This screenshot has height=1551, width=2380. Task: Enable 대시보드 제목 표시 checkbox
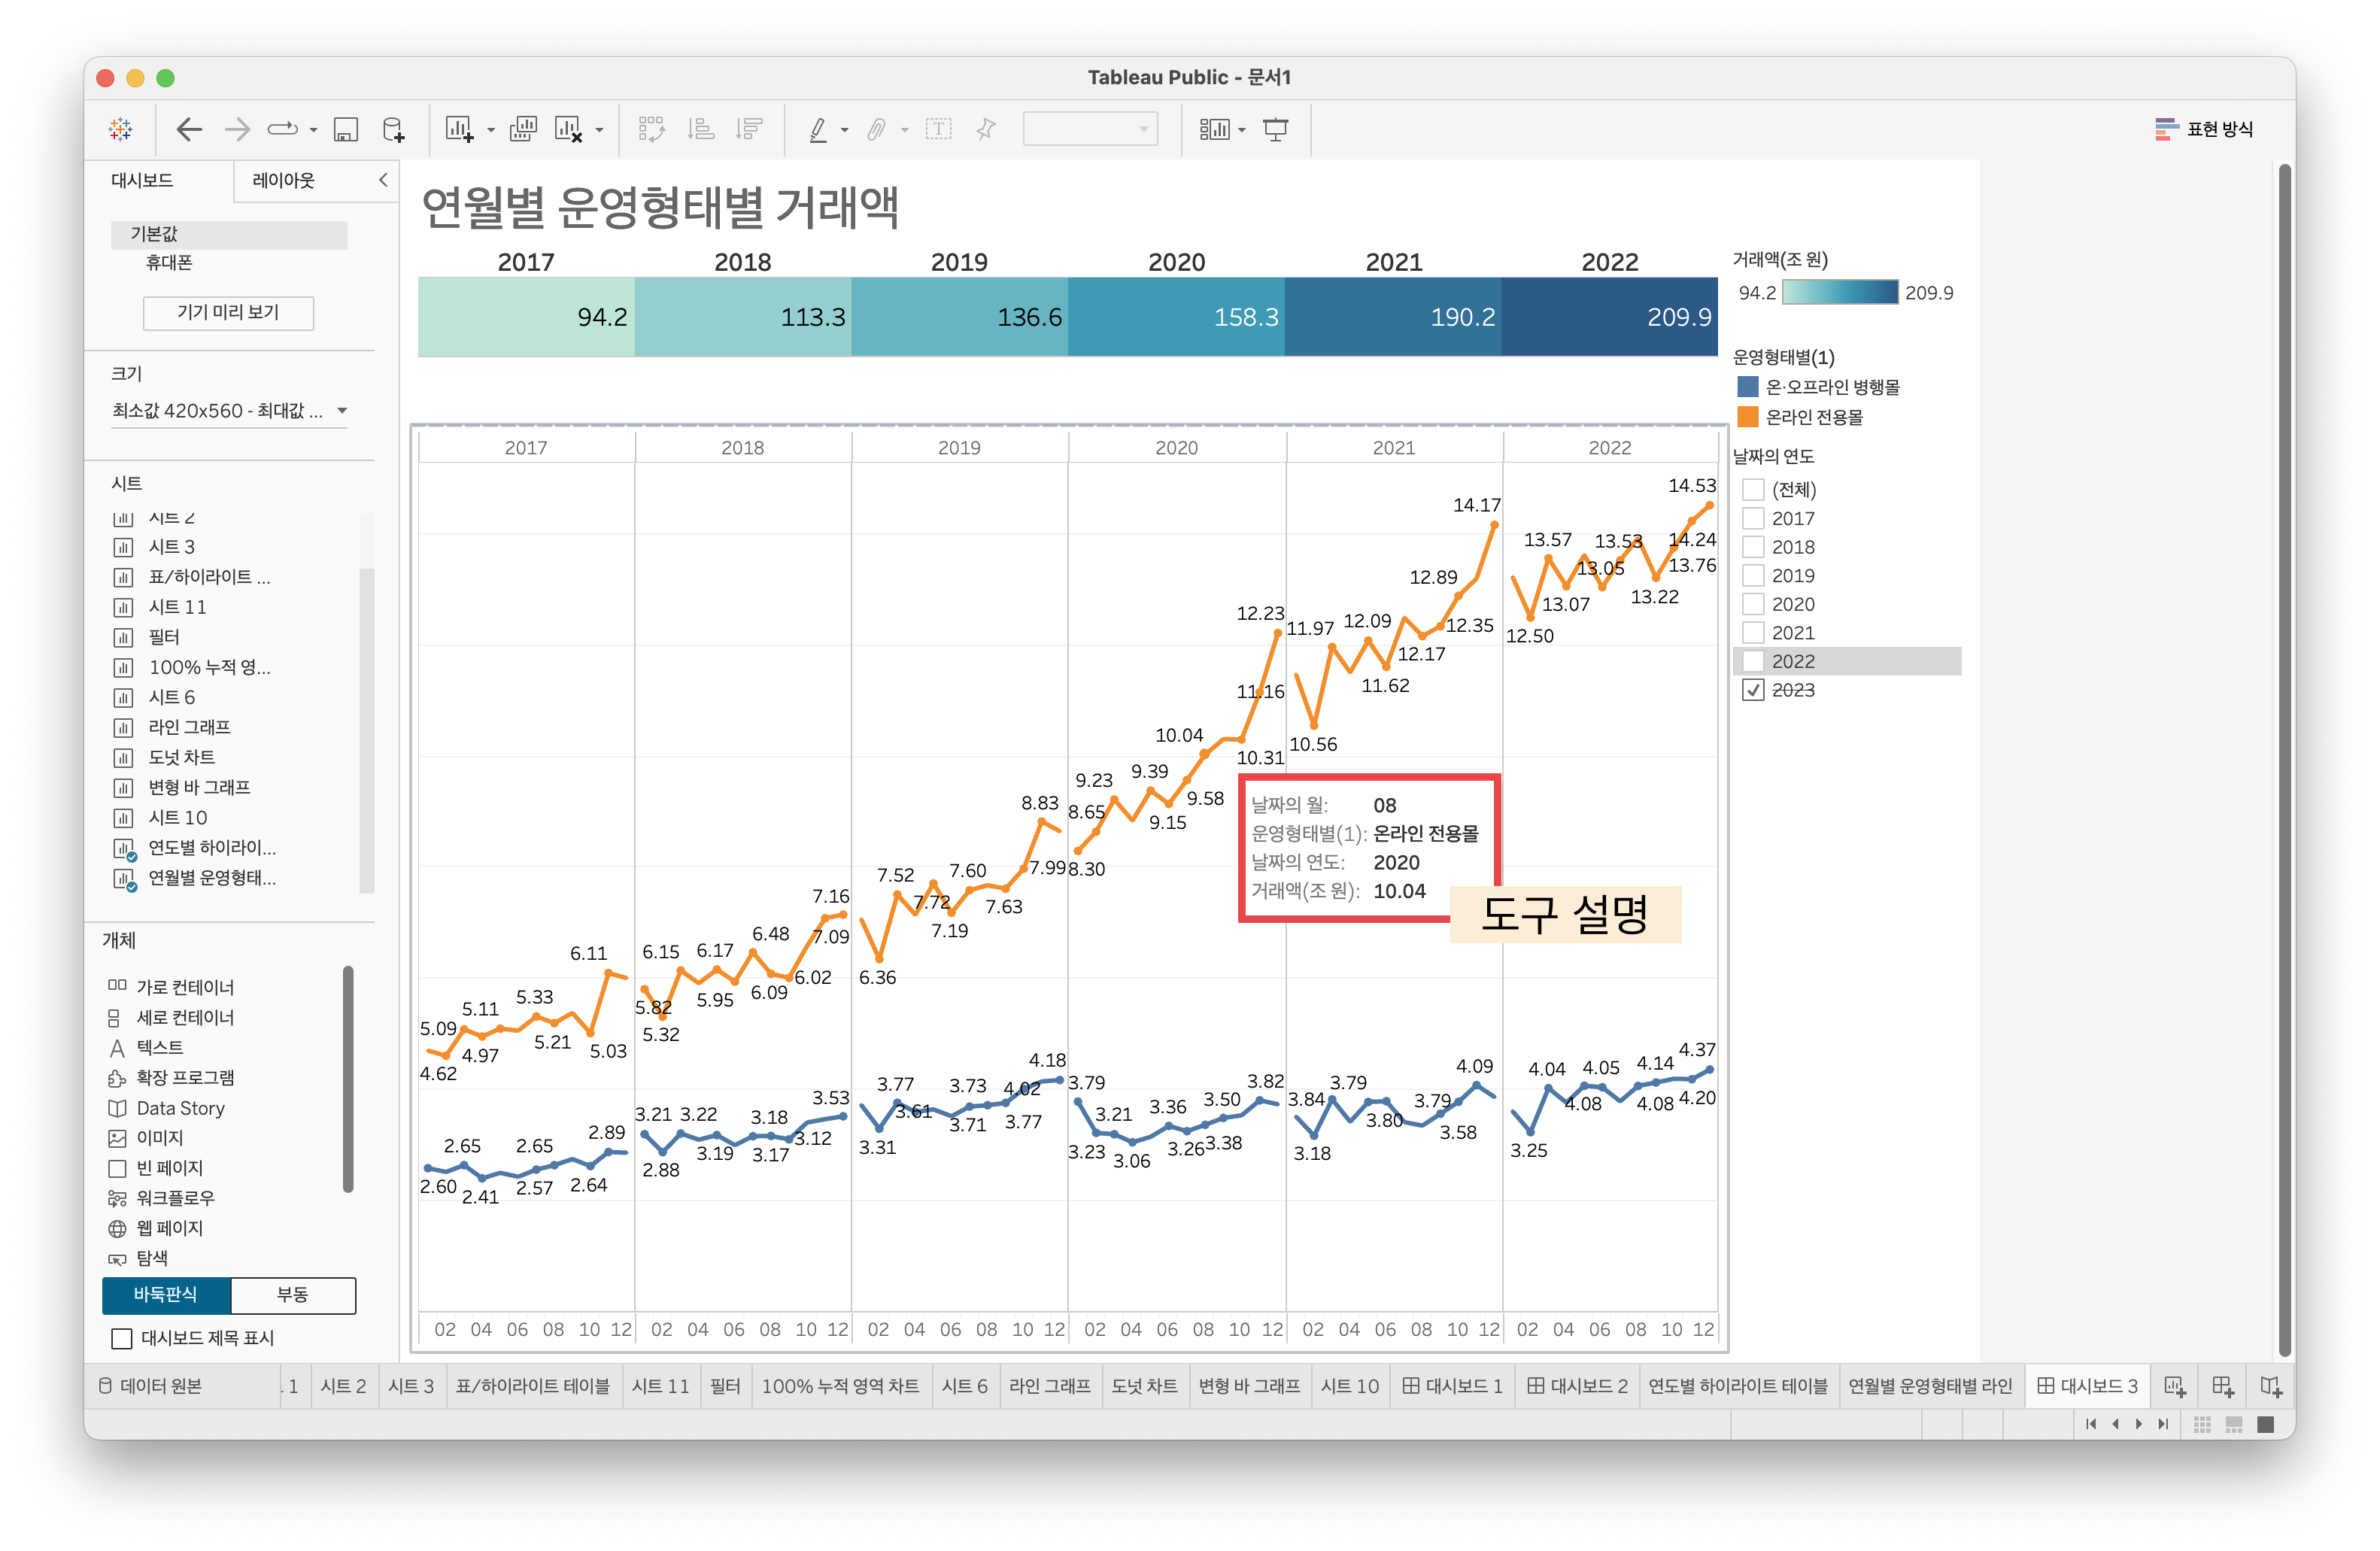(x=122, y=1338)
